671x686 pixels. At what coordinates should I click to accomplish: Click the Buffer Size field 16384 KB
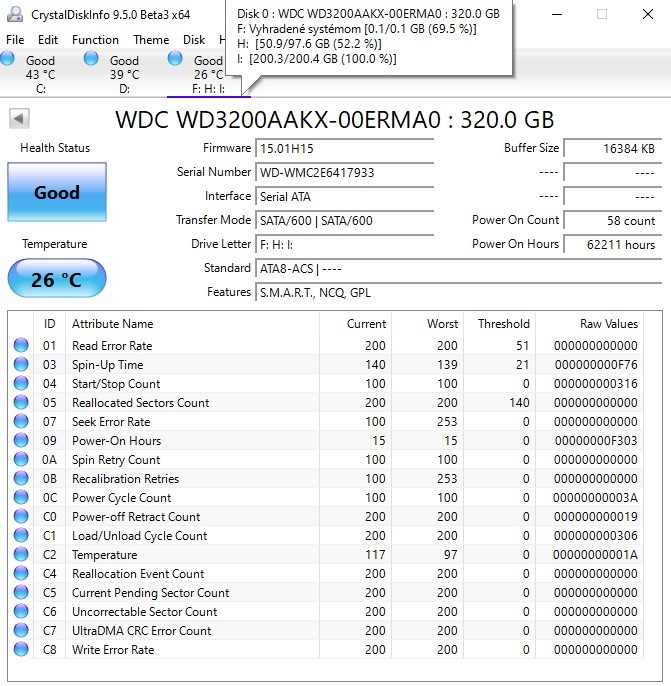tap(612, 148)
